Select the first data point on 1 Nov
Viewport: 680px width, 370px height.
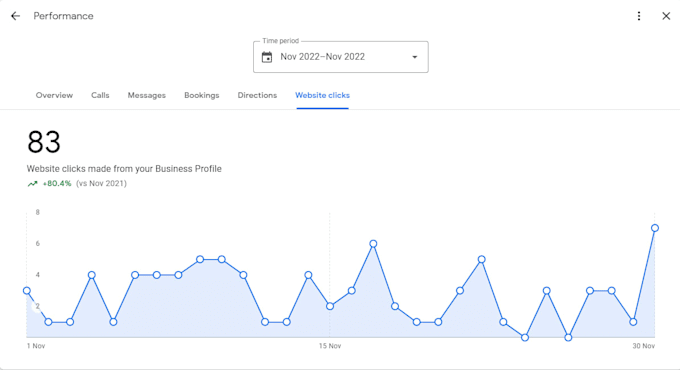(x=27, y=291)
